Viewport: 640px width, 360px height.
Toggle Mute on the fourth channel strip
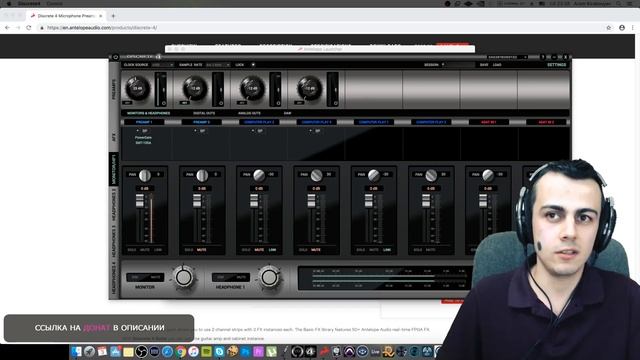(x=316, y=250)
